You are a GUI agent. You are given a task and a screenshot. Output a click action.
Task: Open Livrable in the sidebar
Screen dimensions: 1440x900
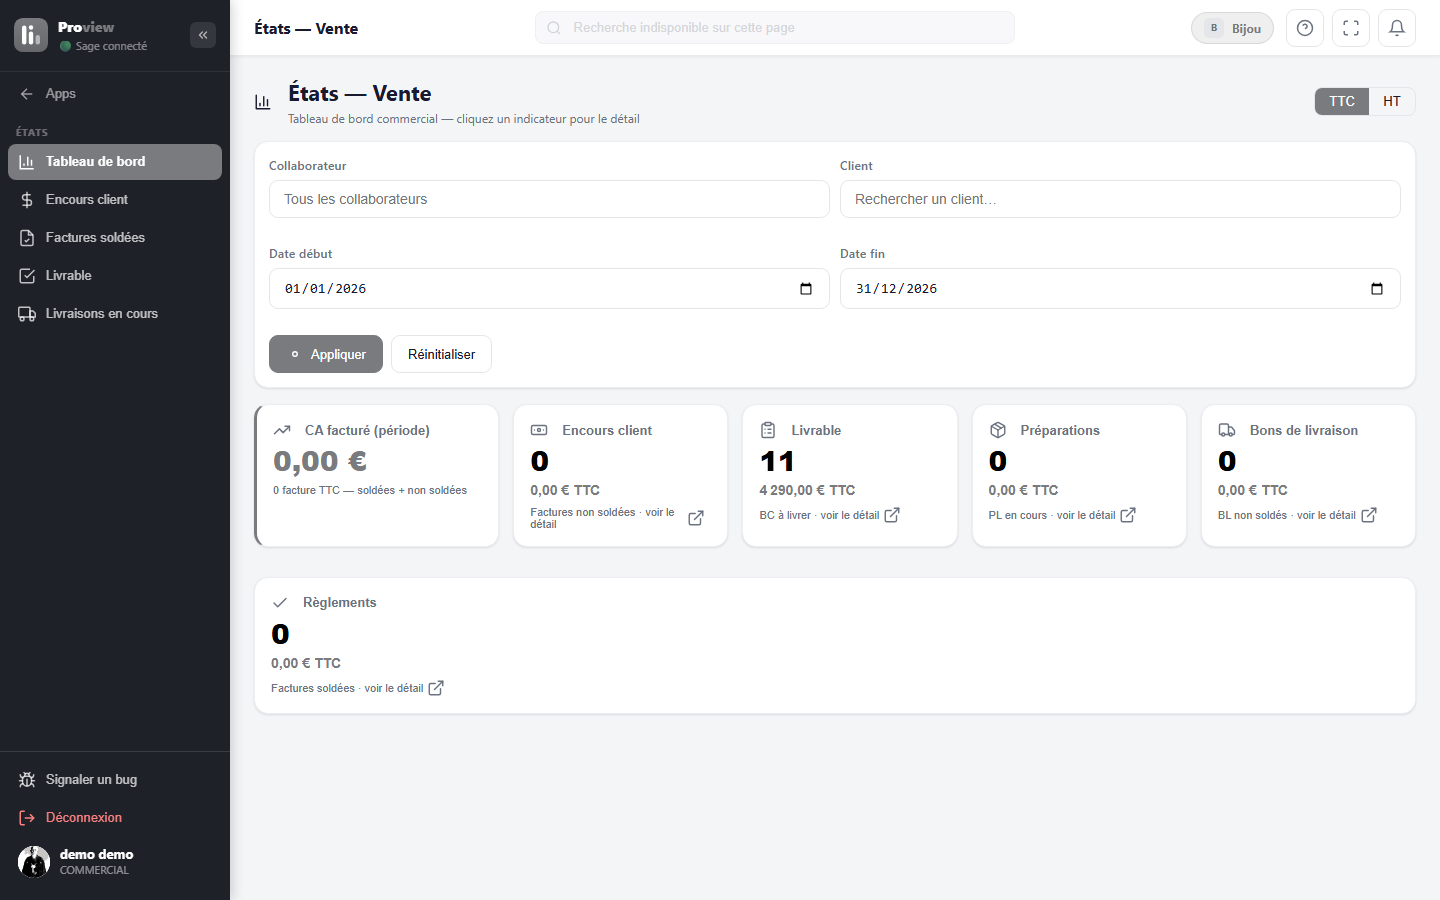115,276
